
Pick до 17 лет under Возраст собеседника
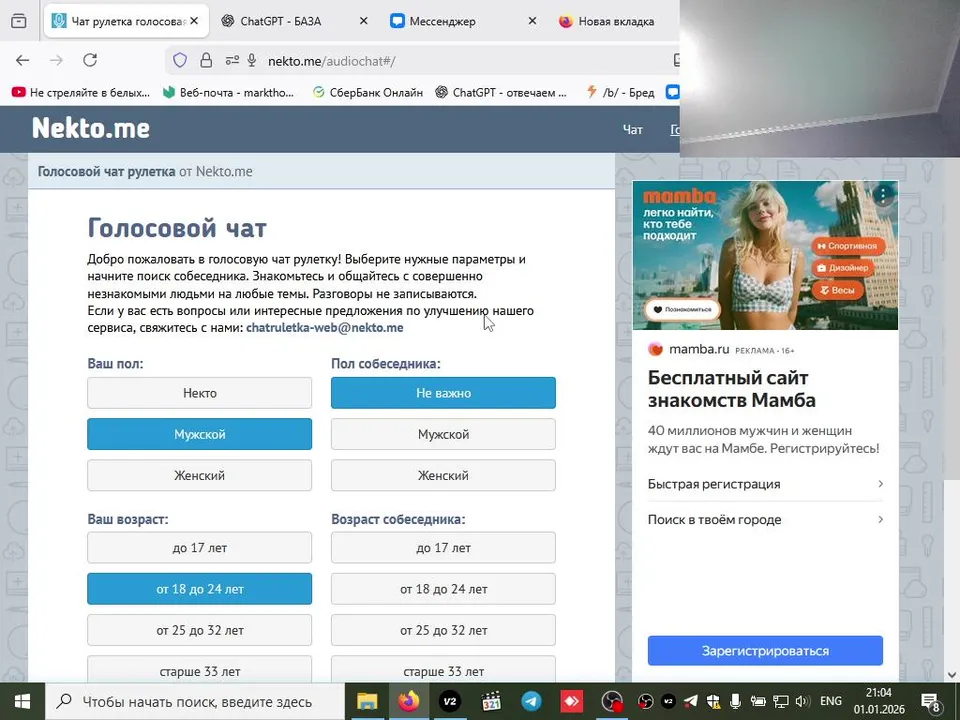pos(443,548)
